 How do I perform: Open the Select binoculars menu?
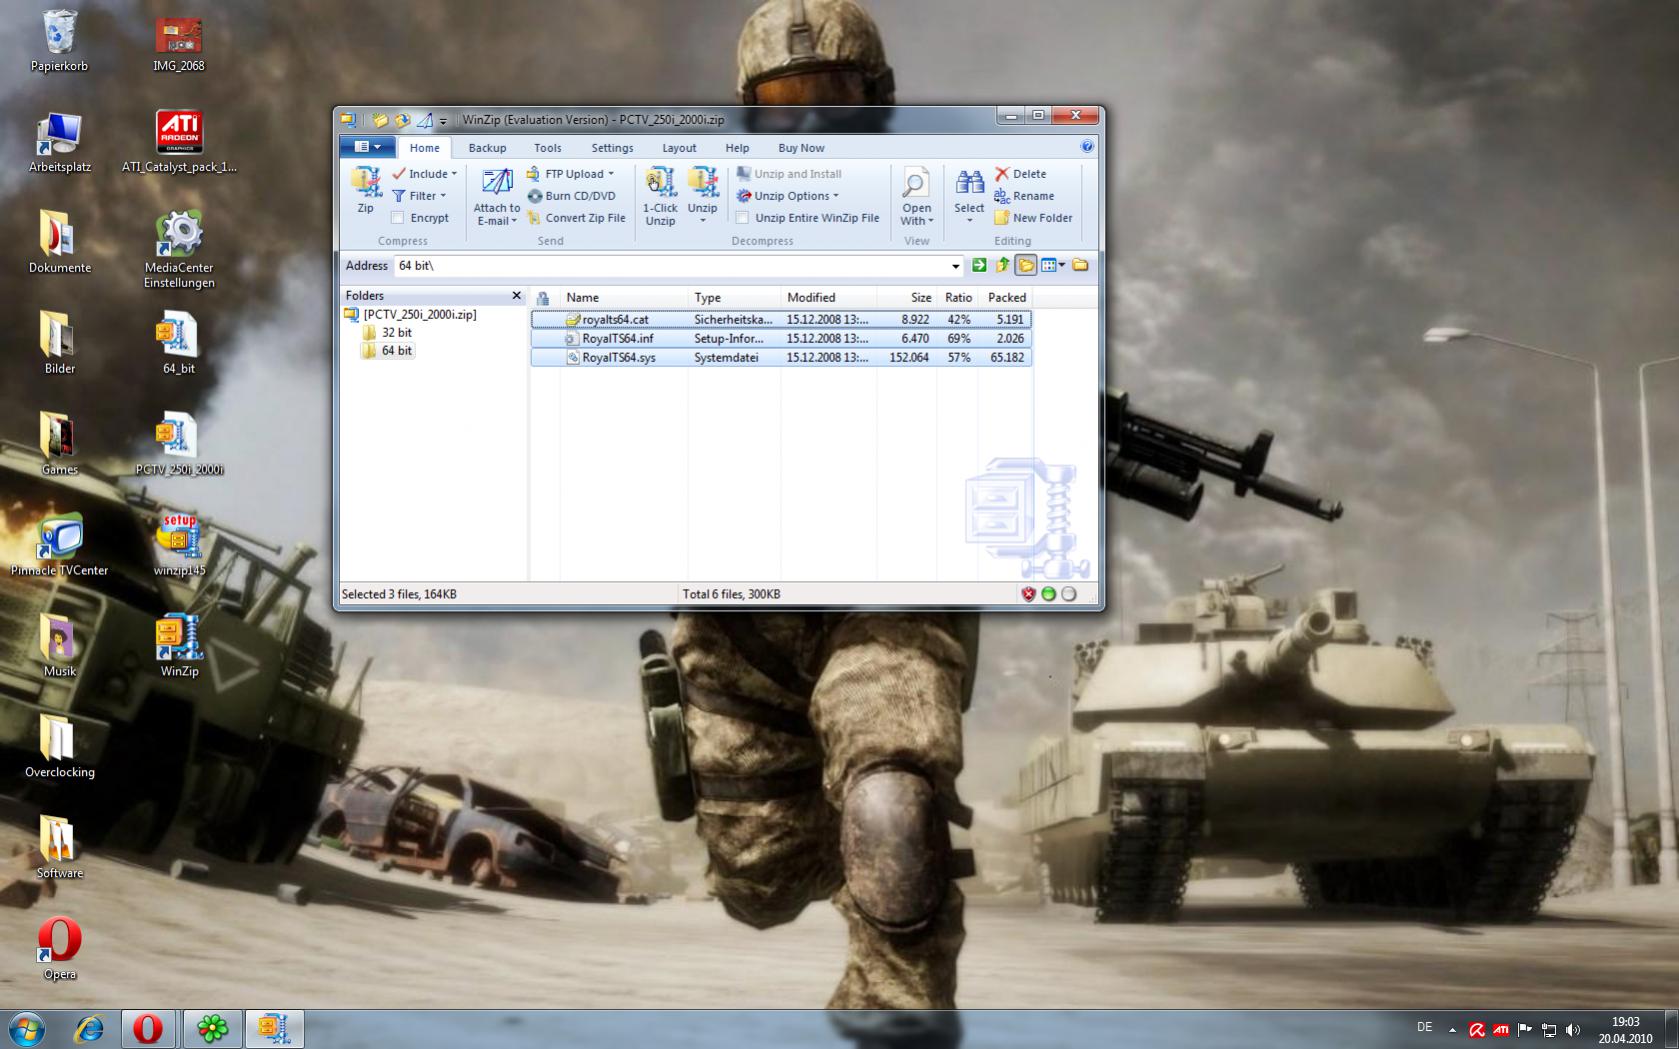click(969, 195)
